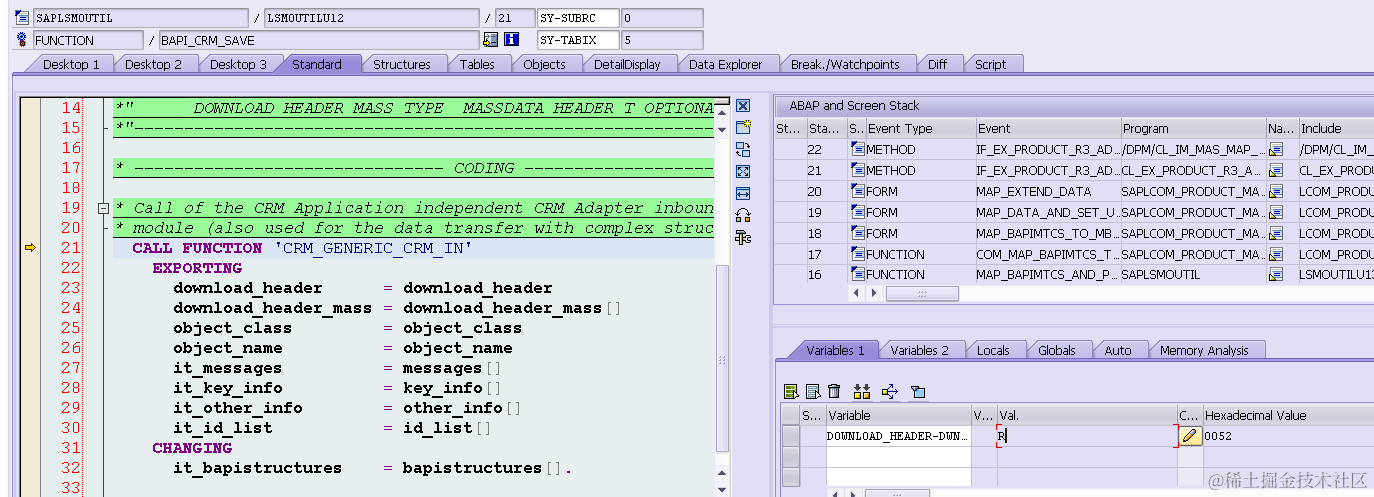Click the stack type icon for level 19 FORM
The width and height of the screenshot is (1374, 497).
tap(857, 212)
